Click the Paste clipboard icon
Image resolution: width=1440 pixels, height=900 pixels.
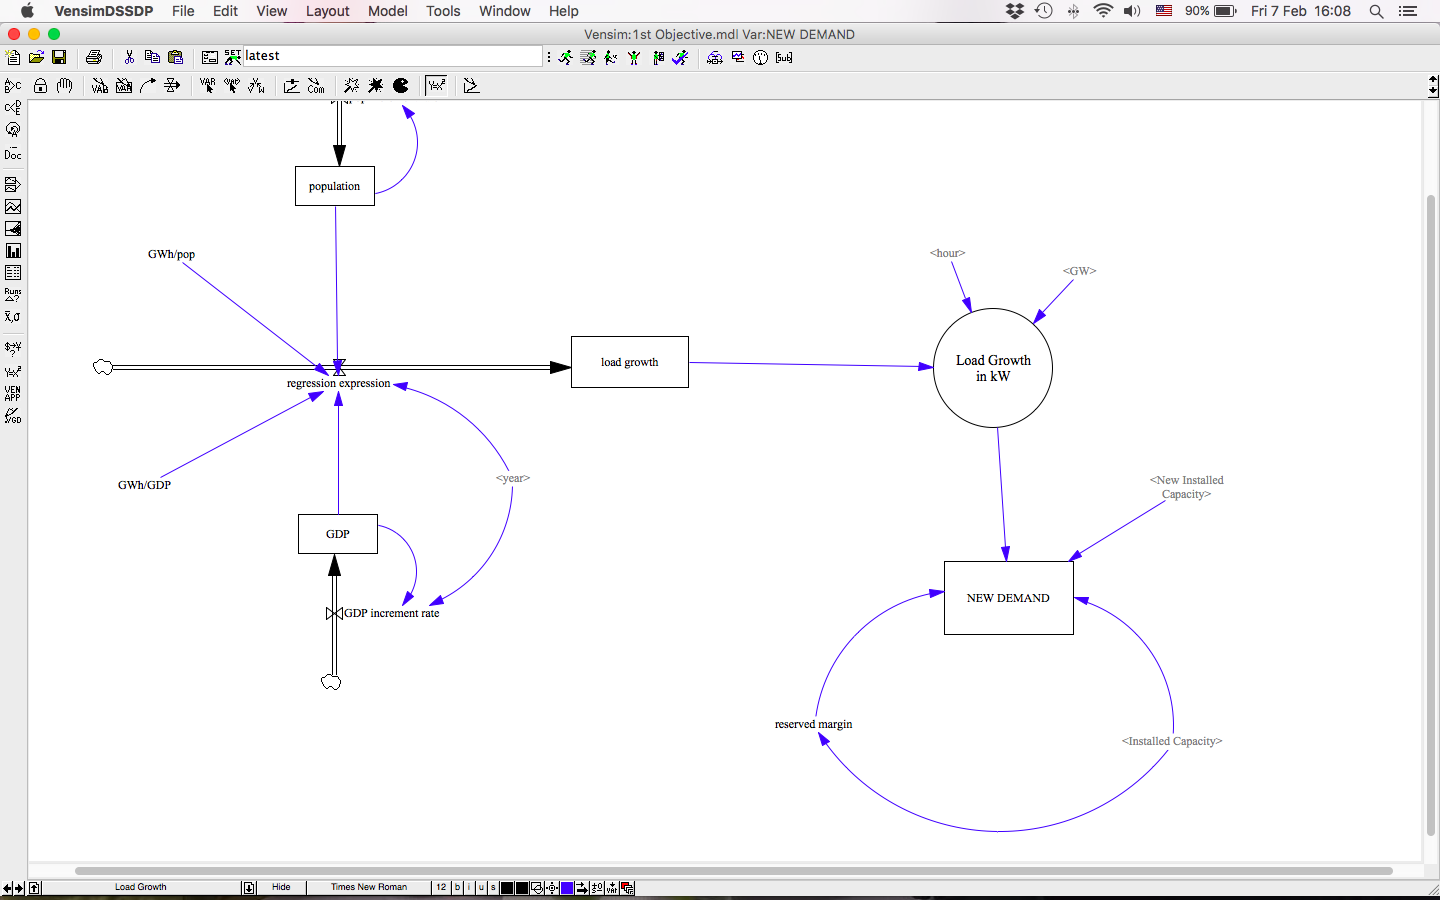coord(175,58)
